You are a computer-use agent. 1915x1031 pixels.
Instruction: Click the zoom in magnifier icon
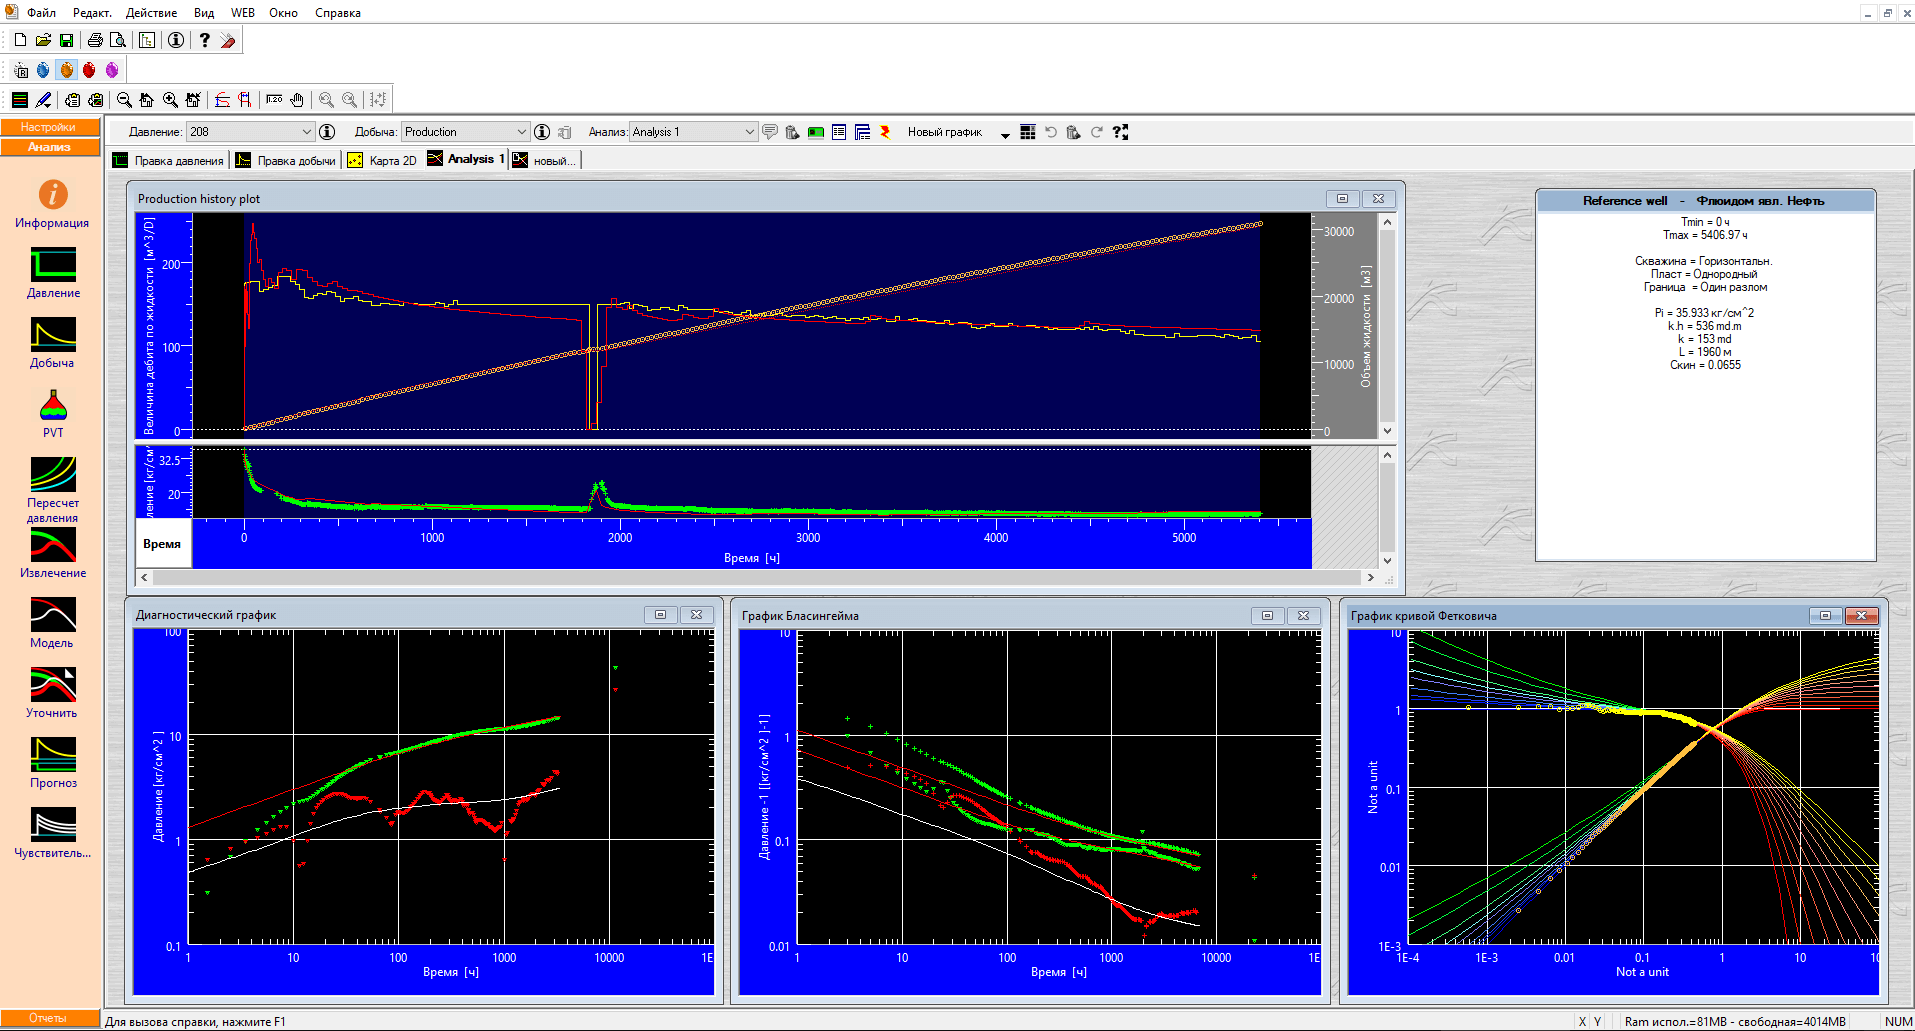click(170, 100)
